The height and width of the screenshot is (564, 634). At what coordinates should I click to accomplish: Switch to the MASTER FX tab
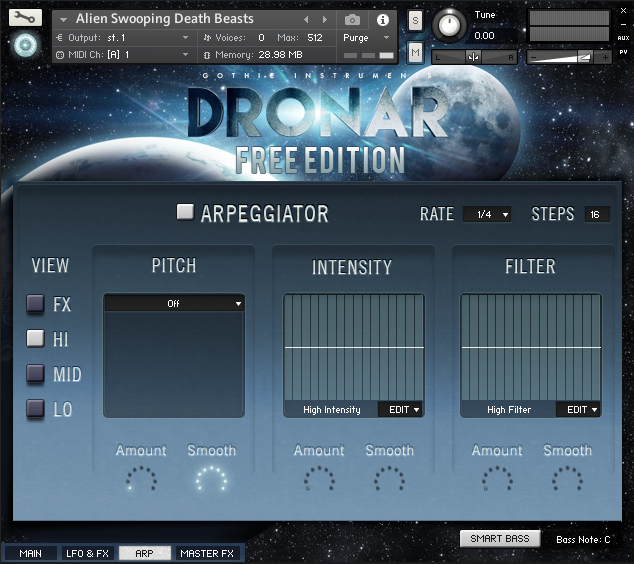(x=207, y=553)
